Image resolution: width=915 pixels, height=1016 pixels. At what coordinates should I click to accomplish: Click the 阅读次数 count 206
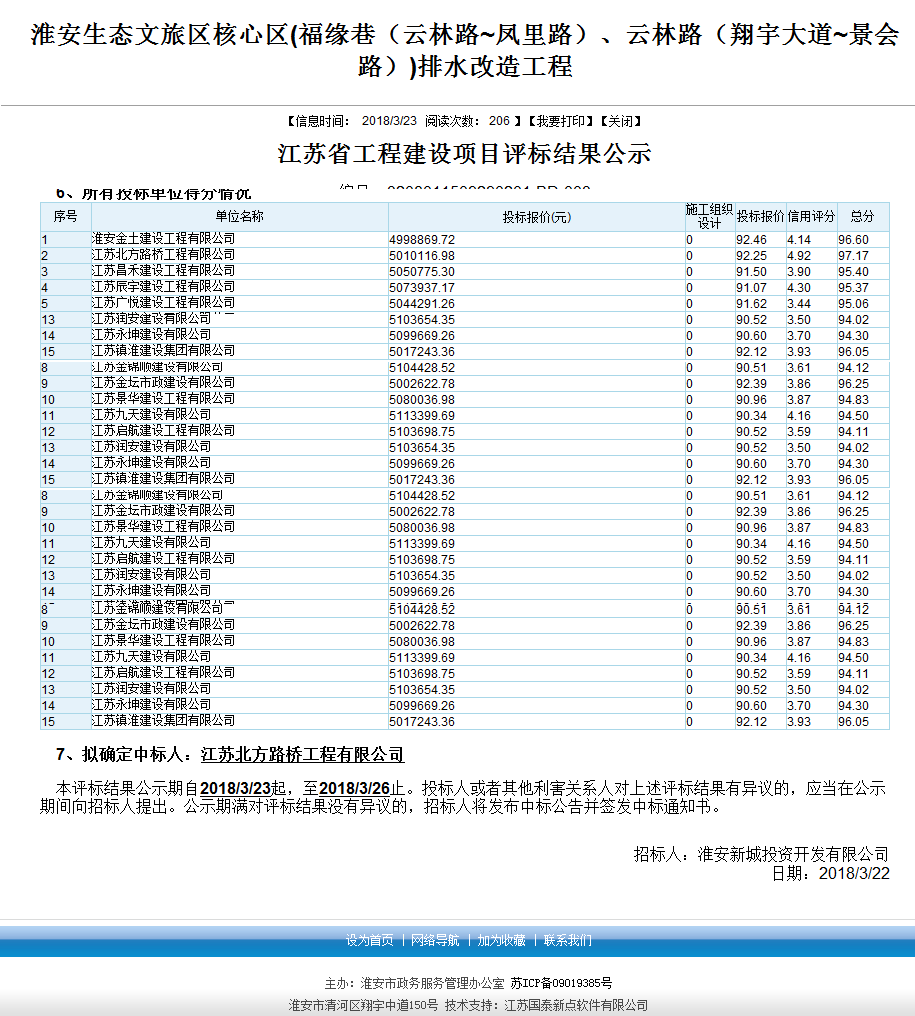pyautogui.click(x=499, y=121)
